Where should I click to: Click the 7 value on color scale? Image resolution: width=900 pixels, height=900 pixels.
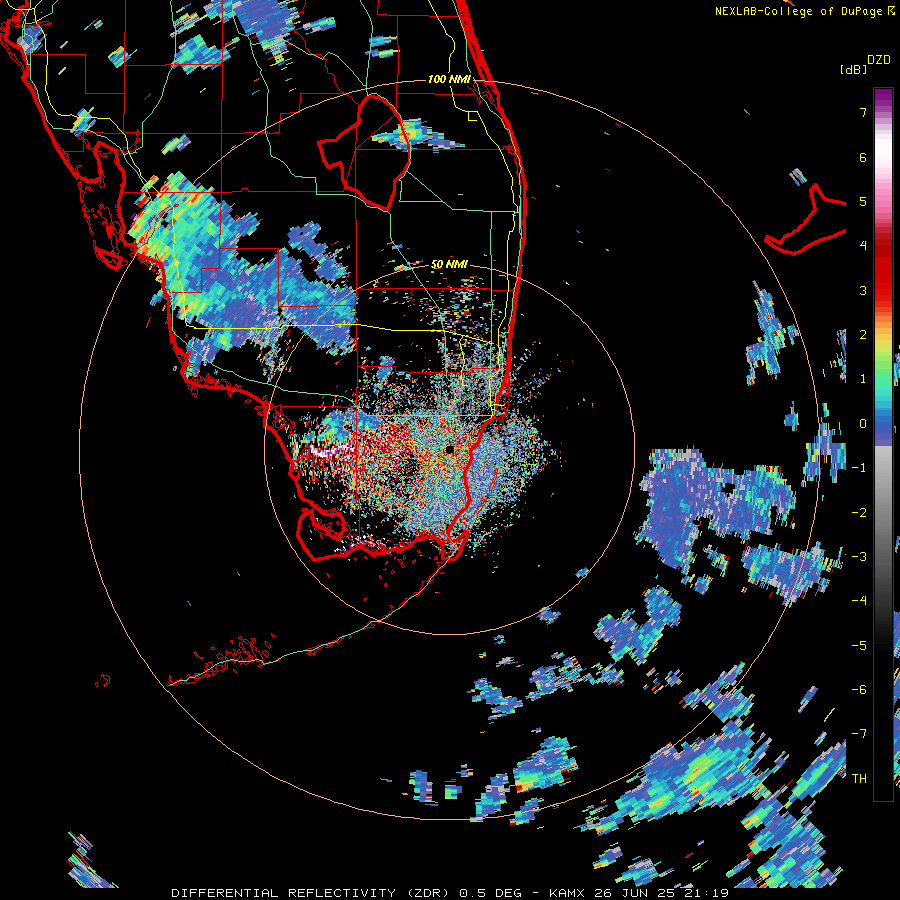tap(863, 112)
